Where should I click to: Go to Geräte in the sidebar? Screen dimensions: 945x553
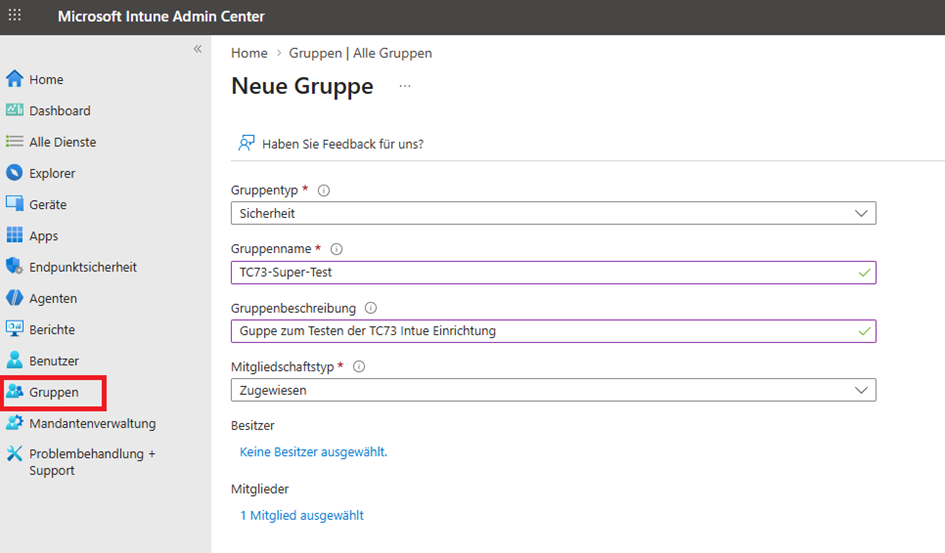click(48, 205)
